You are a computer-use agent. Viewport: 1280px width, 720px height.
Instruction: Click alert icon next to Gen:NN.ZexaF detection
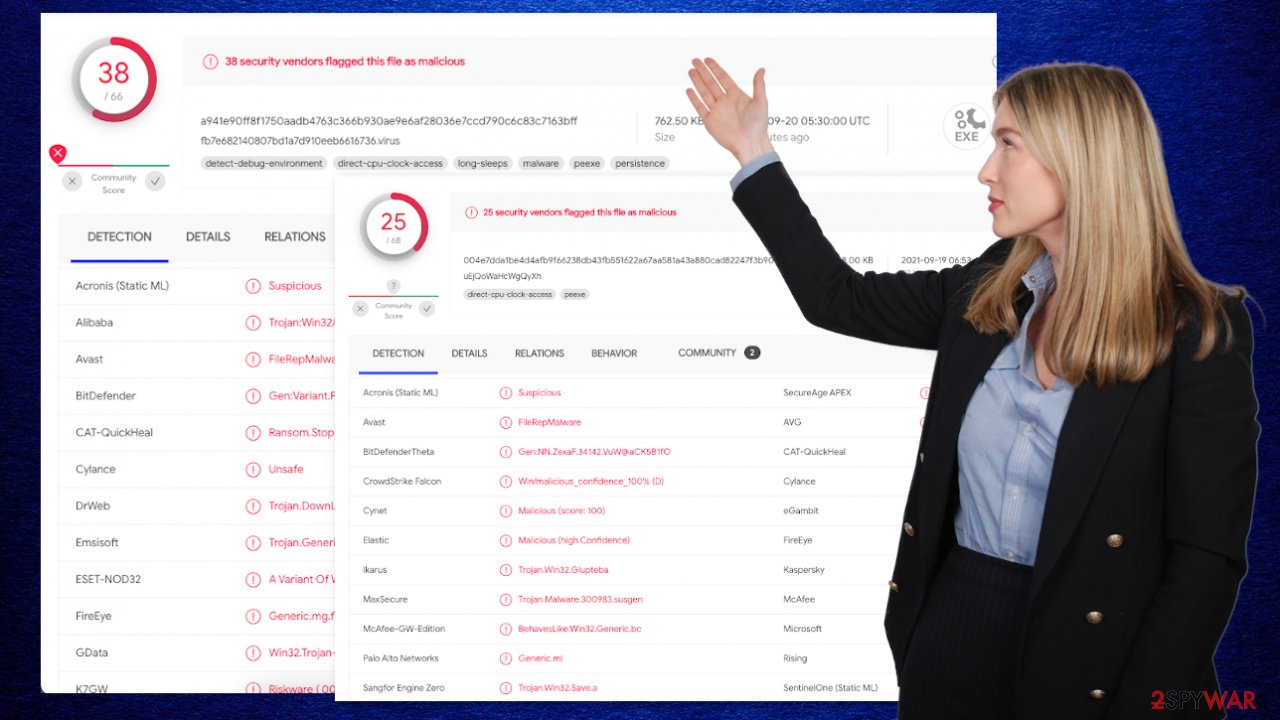tap(506, 452)
